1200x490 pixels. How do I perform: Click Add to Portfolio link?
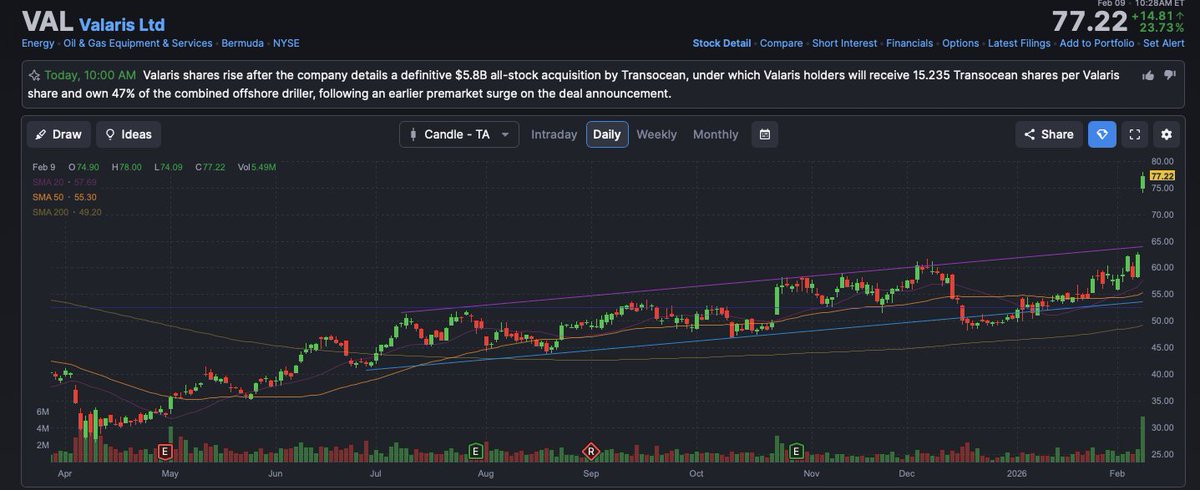[x=1097, y=43]
